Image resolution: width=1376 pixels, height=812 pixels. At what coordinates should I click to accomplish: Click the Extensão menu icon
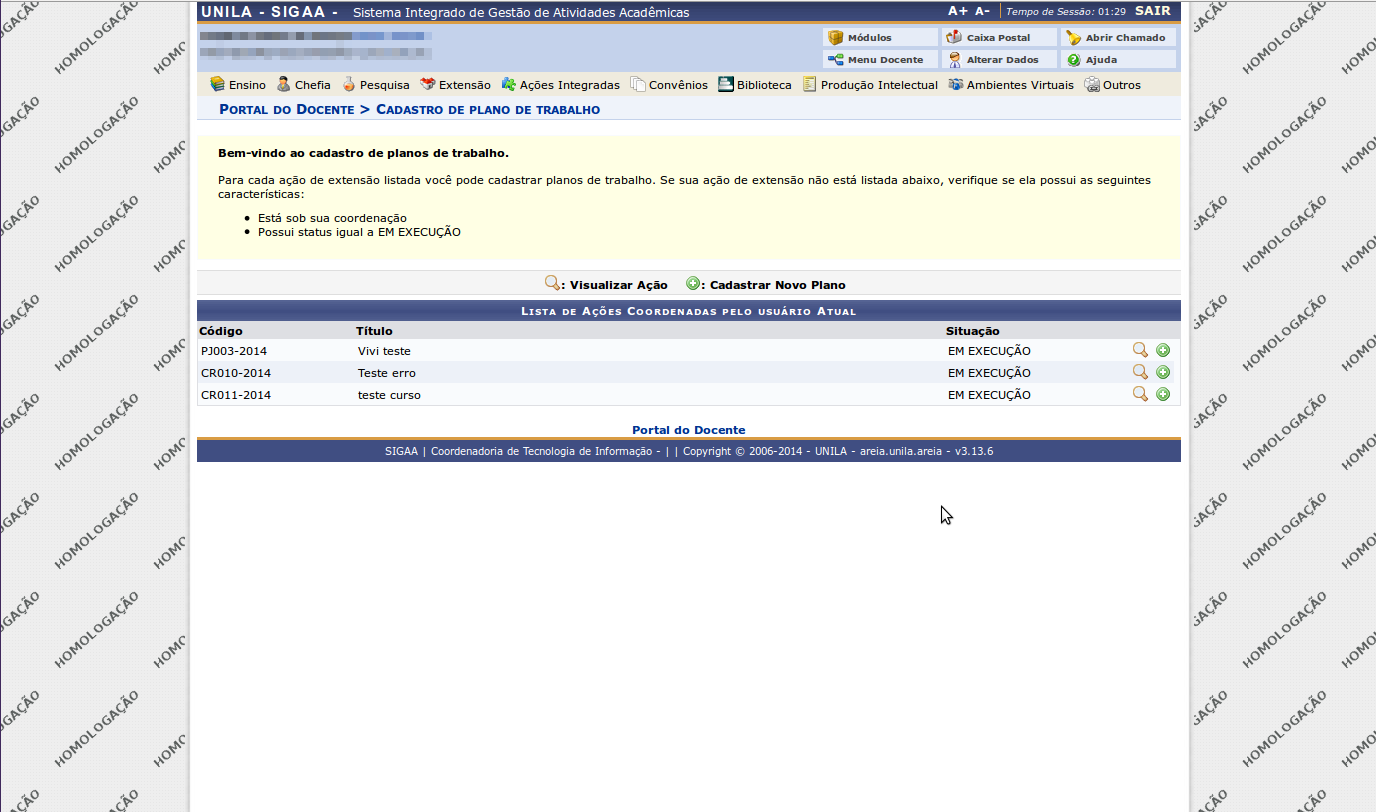click(x=428, y=84)
